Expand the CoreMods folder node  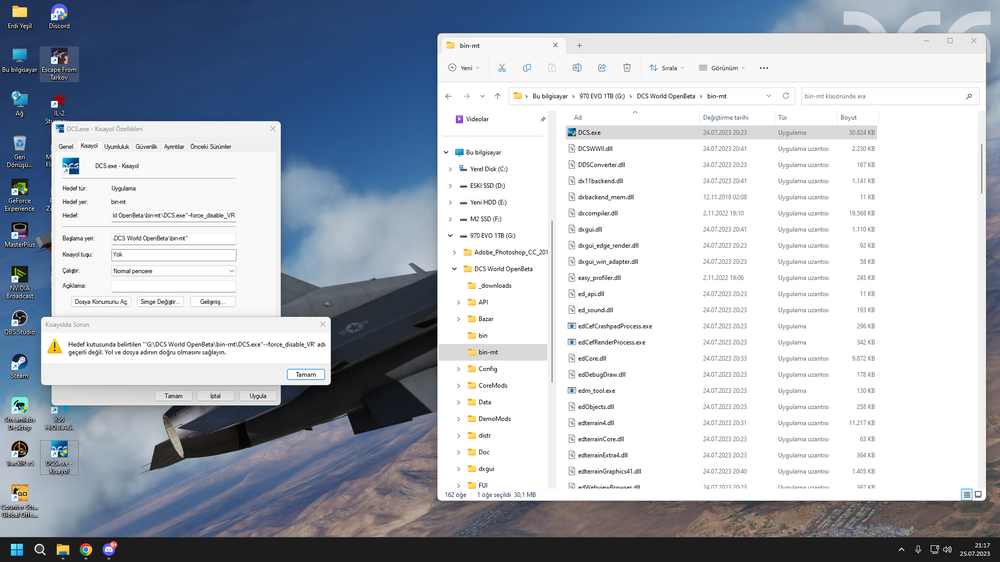[x=459, y=385]
